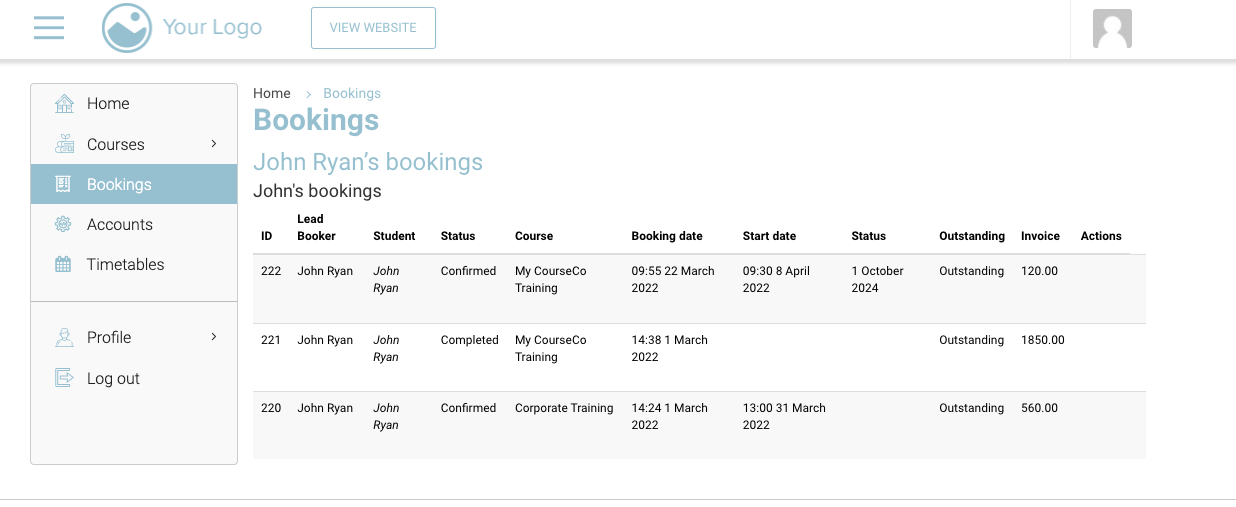The image size is (1236, 507).
Task: Click the Home house icon in sidebar
Action: (64, 104)
